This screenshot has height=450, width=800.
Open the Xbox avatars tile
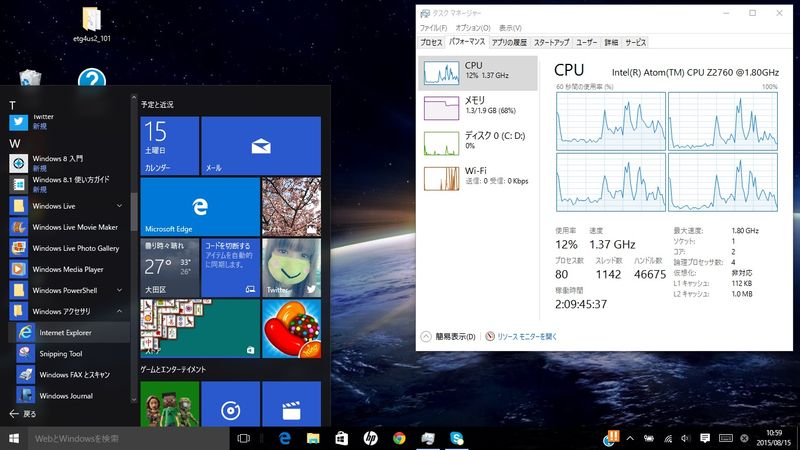[x=169, y=404]
